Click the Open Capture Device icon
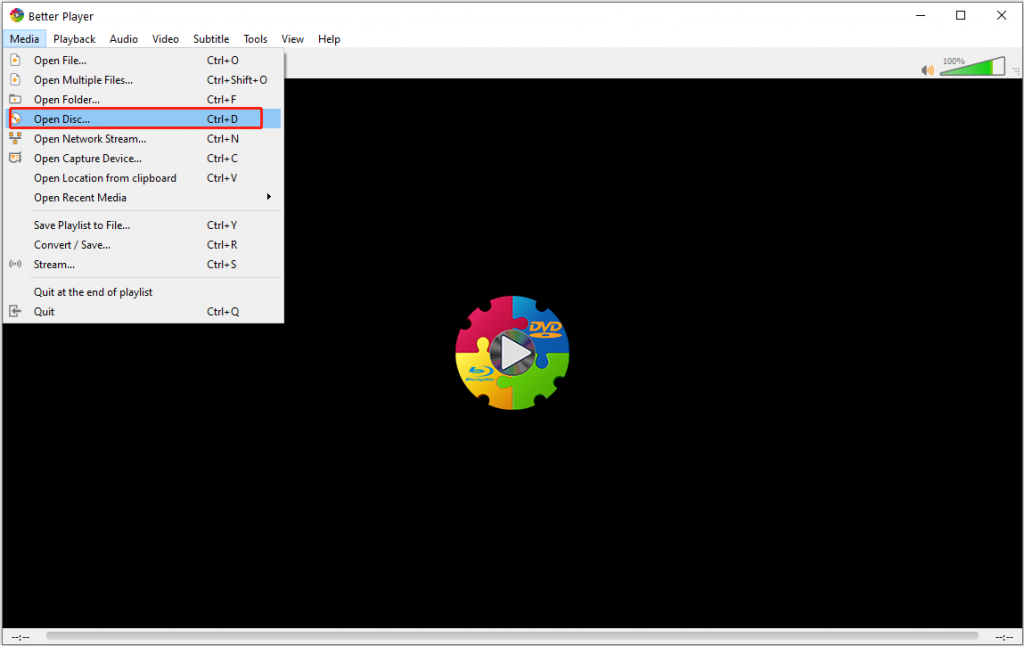The width and height of the screenshot is (1024, 646). click(x=15, y=158)
